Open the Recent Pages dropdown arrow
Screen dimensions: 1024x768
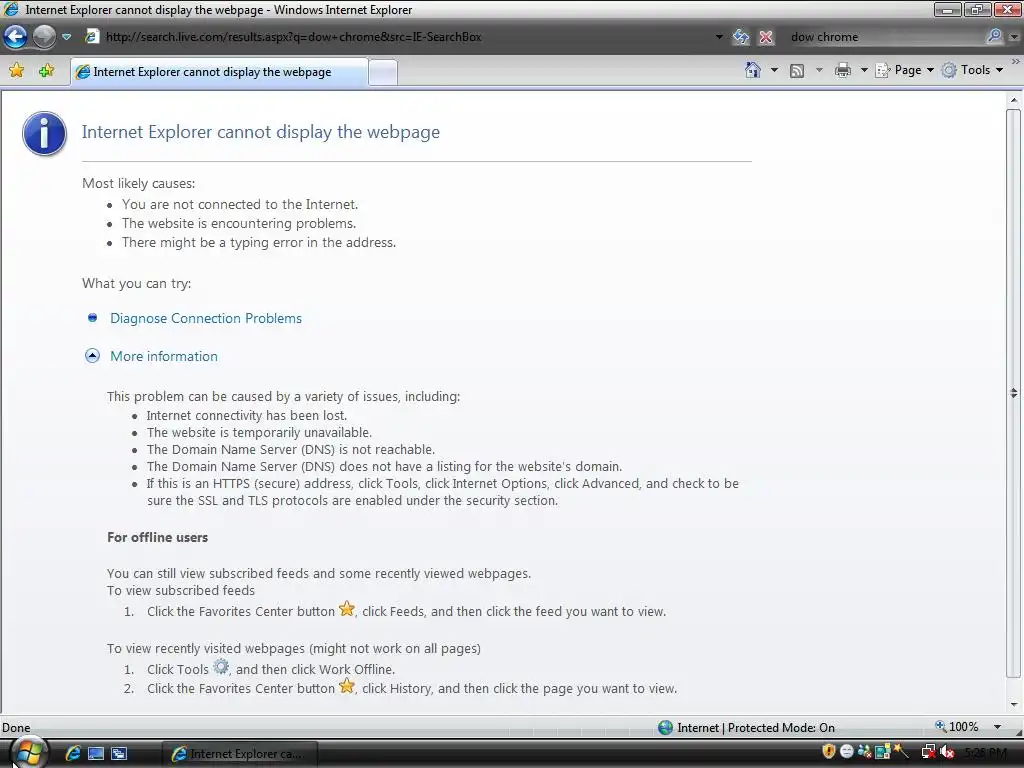(66, 37)
